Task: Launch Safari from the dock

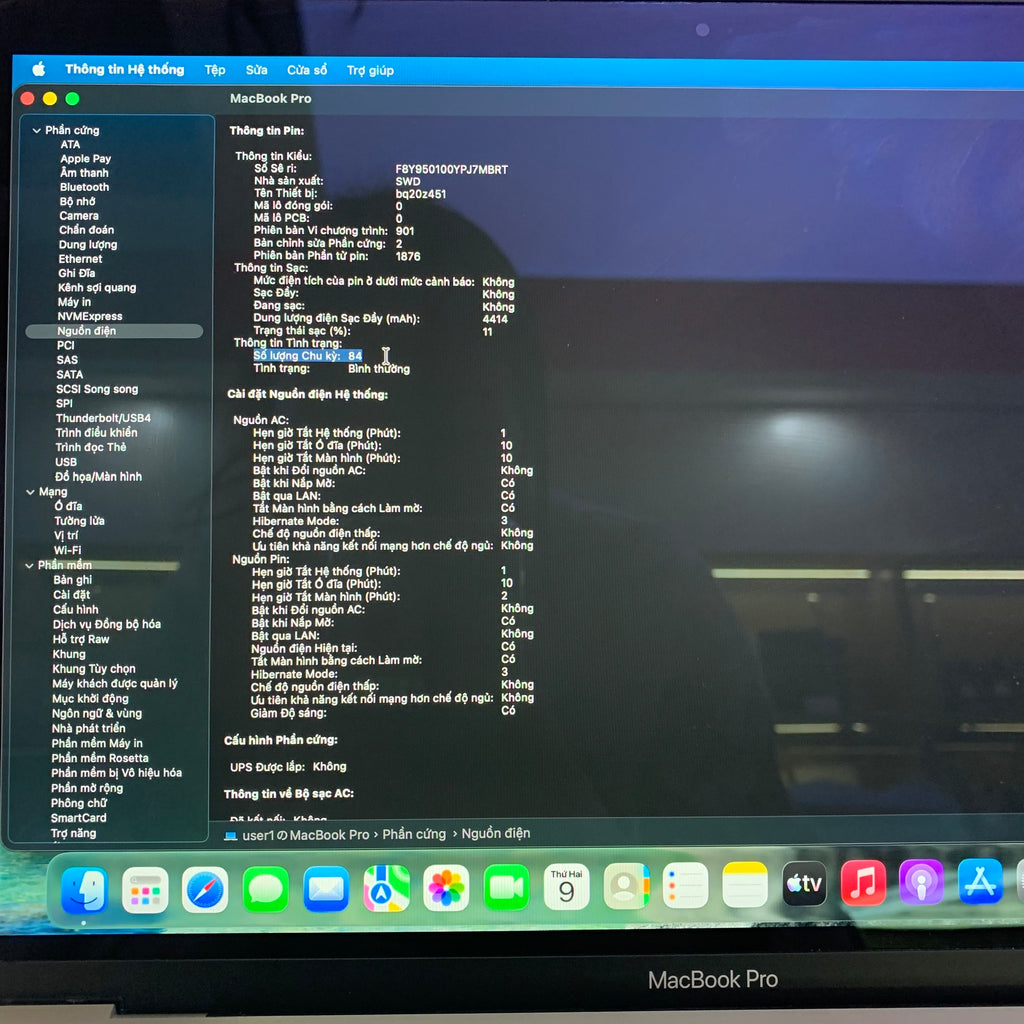Action: click(205, 889)
